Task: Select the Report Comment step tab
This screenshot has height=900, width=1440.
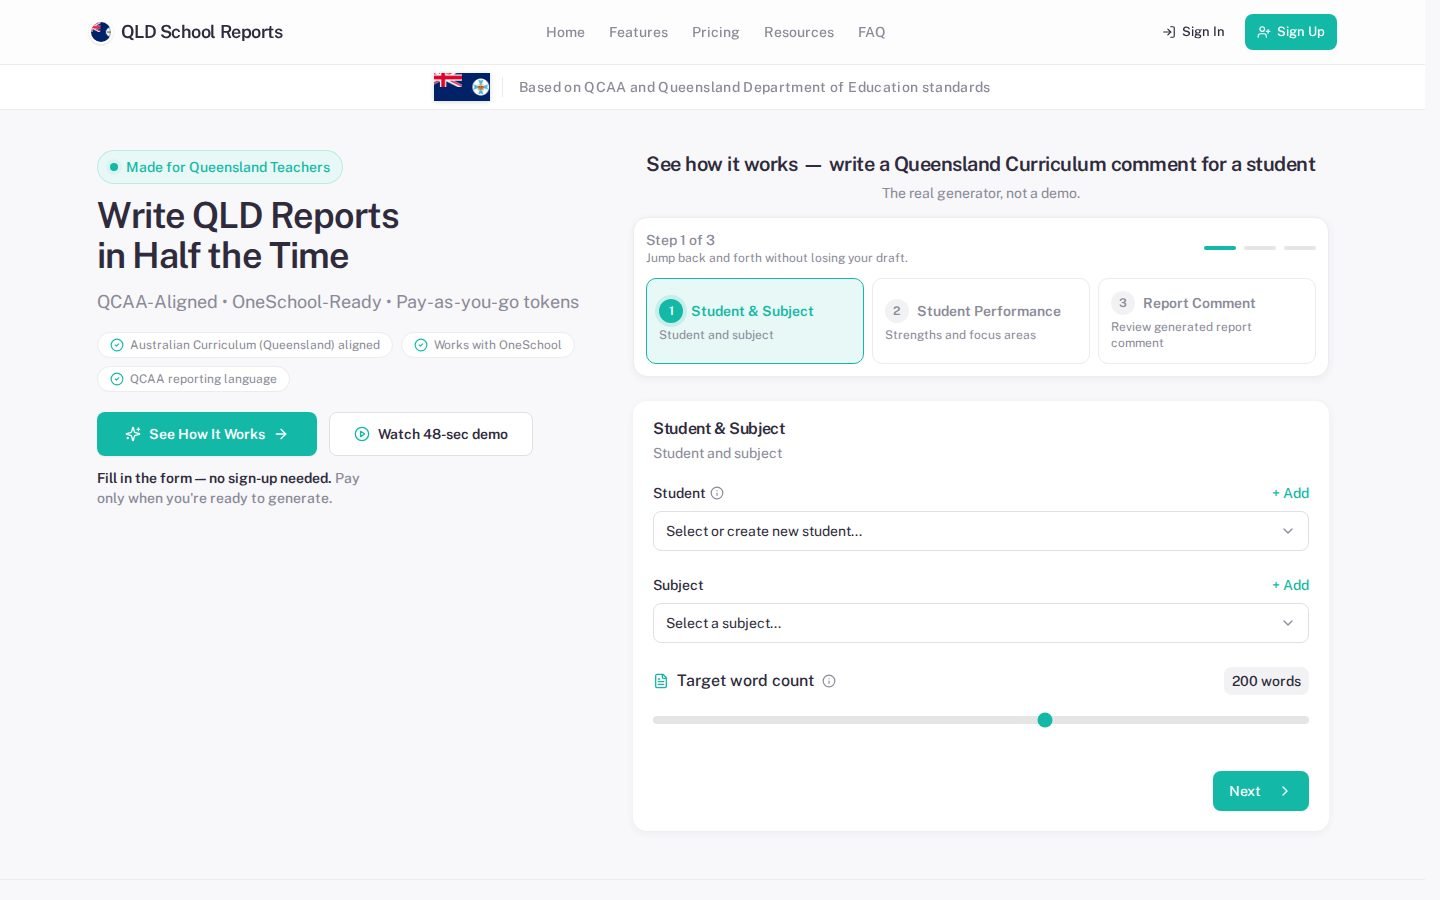Action: pos(1207,321)
